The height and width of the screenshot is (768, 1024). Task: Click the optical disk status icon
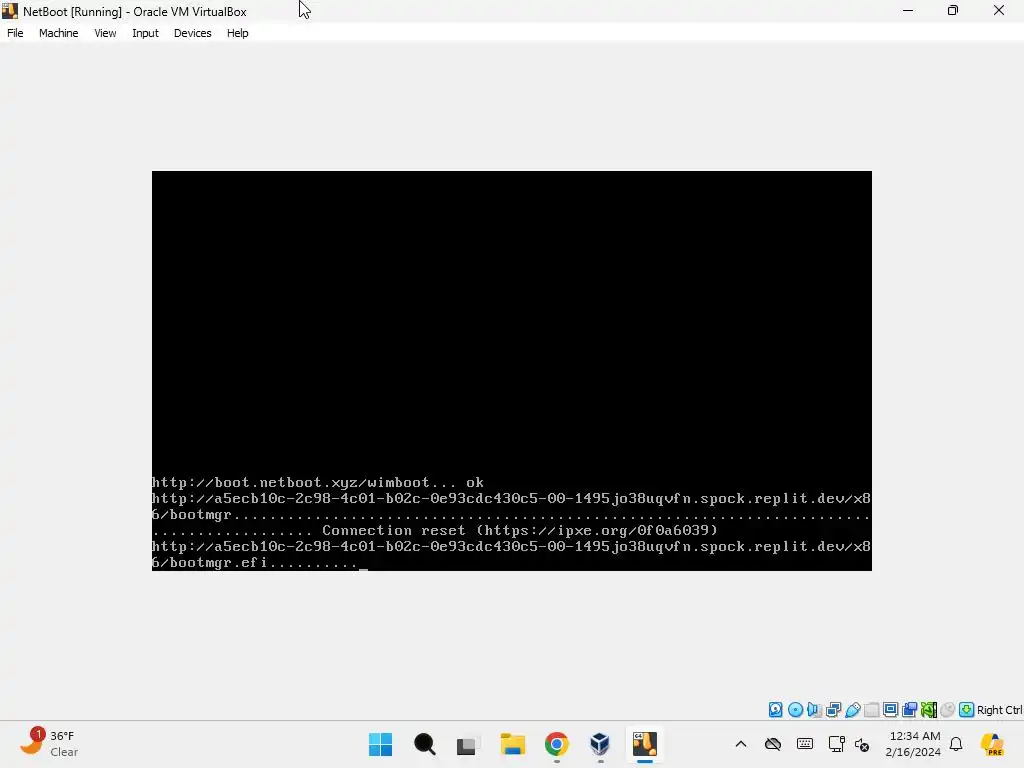point(795,710)
